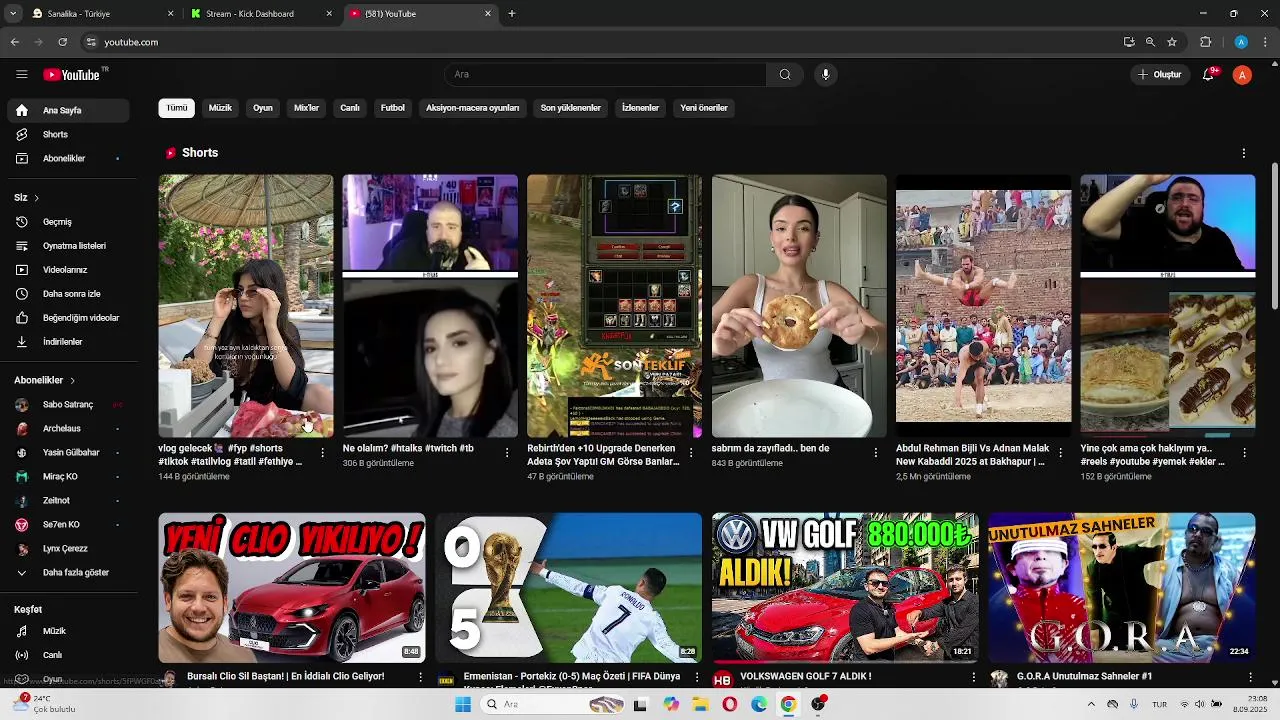Switch to Sanalika - Türkiye tab
Image resolution: width=1280 pixels, height=720 pixels.
tap(102, 14)
